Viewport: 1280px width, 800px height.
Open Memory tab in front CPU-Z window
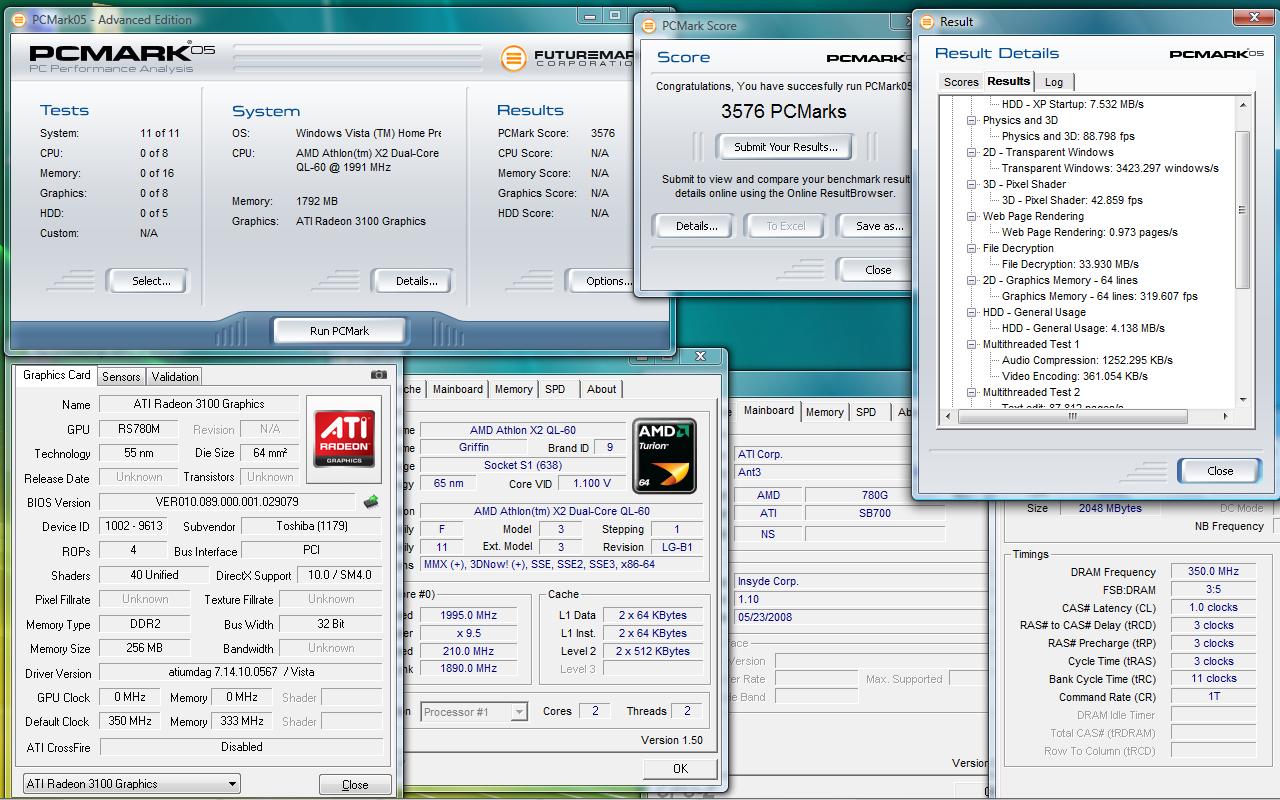513,389
